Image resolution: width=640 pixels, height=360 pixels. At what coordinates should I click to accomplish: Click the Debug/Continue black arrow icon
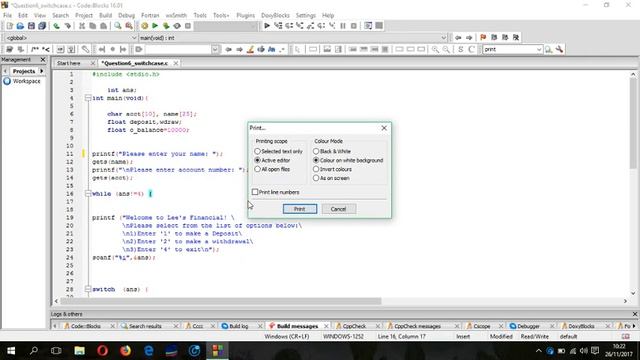point(267,26)
